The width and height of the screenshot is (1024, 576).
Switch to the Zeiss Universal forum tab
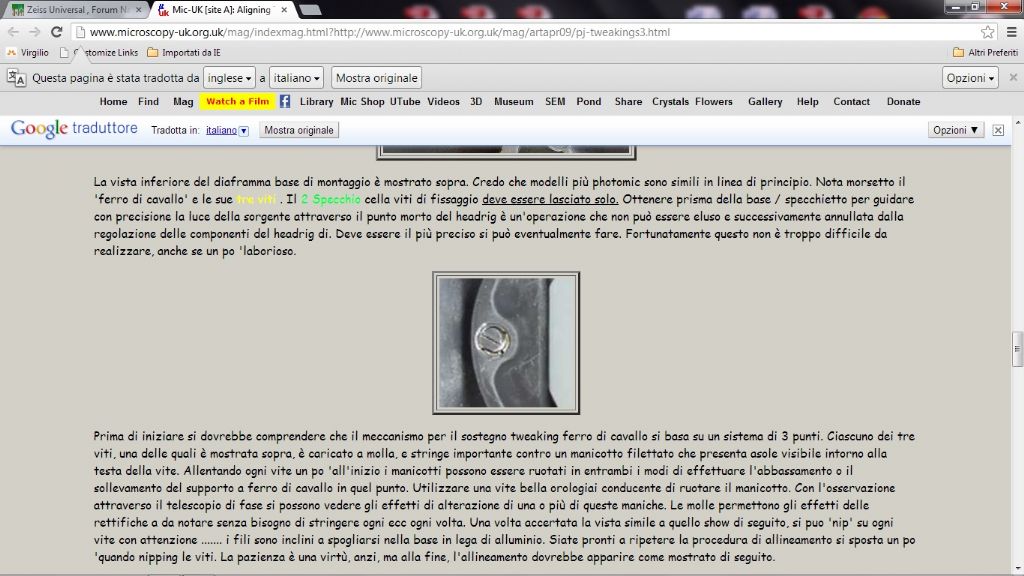point(75,10)
